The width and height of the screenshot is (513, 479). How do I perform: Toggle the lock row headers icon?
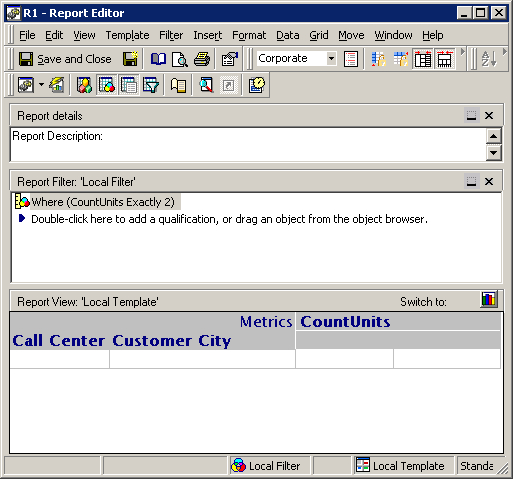[379, 59]
